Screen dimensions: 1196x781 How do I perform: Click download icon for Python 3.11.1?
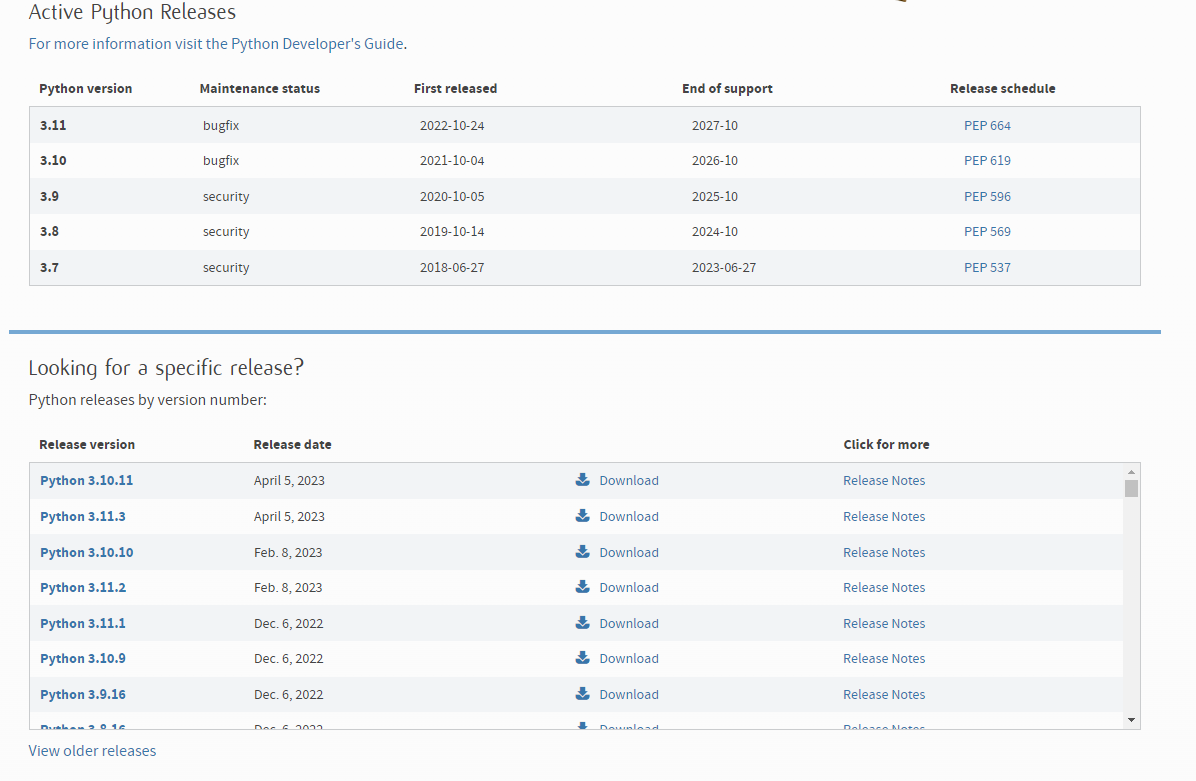583,623
